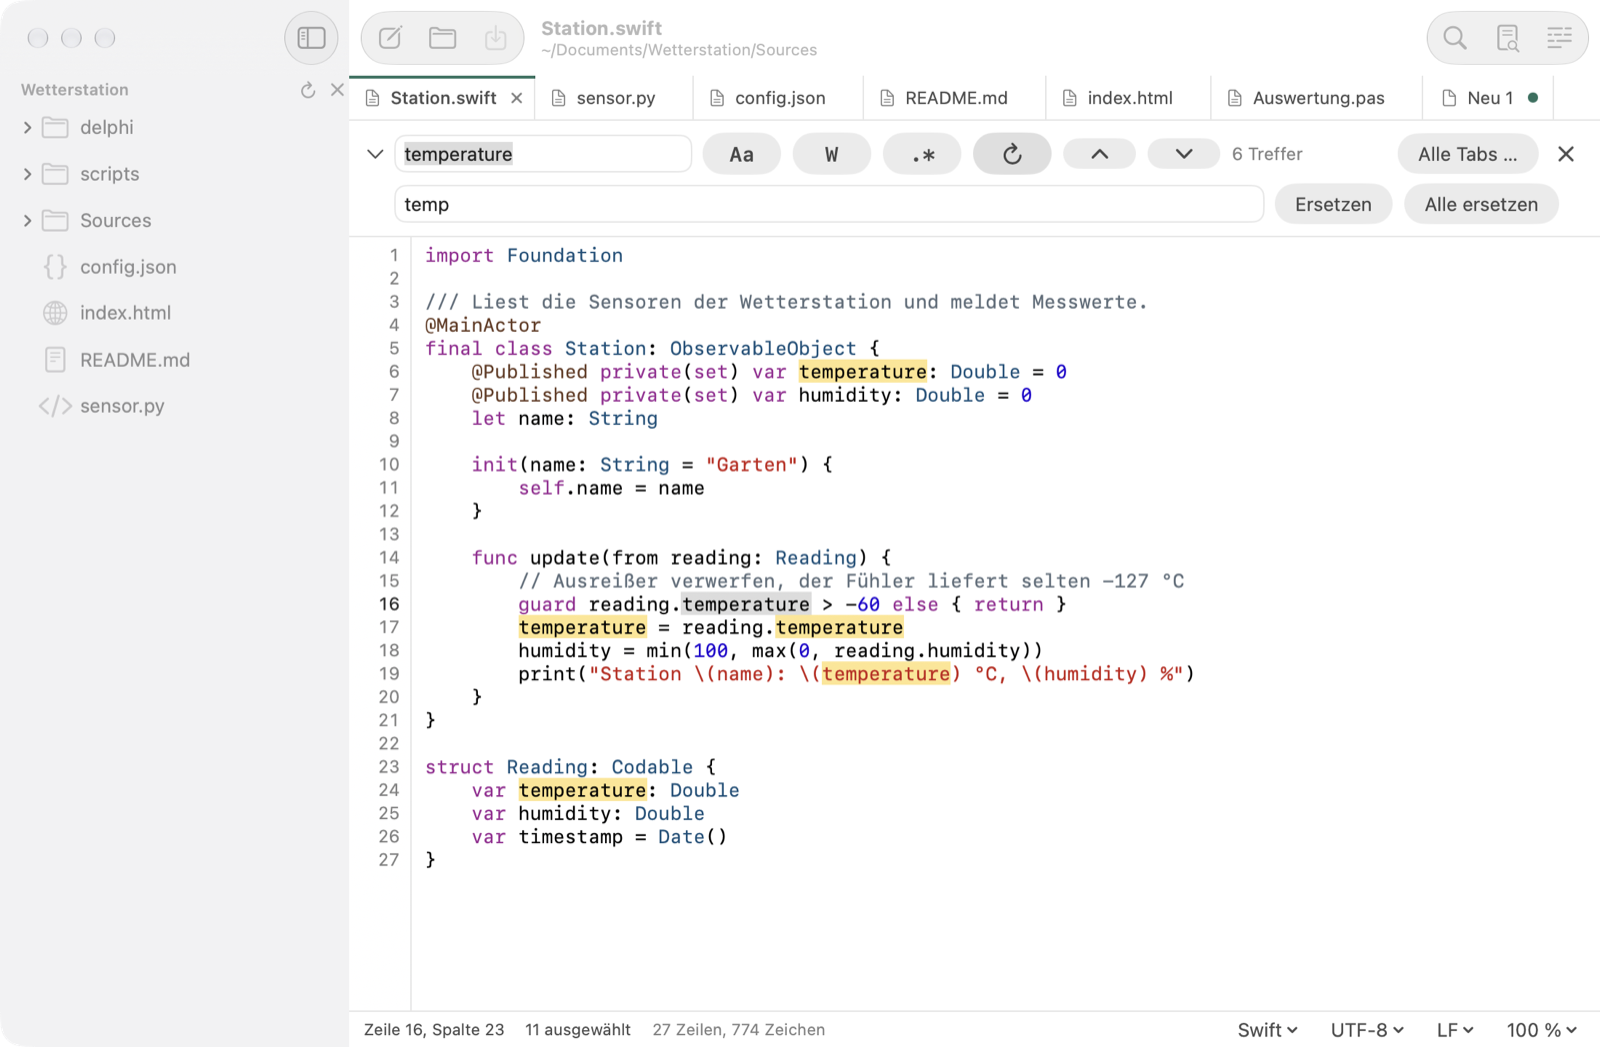The width and height of the screenshot is (1600, 1047).
Task: Switch to the config.json tab
Action: click(778, 98)
